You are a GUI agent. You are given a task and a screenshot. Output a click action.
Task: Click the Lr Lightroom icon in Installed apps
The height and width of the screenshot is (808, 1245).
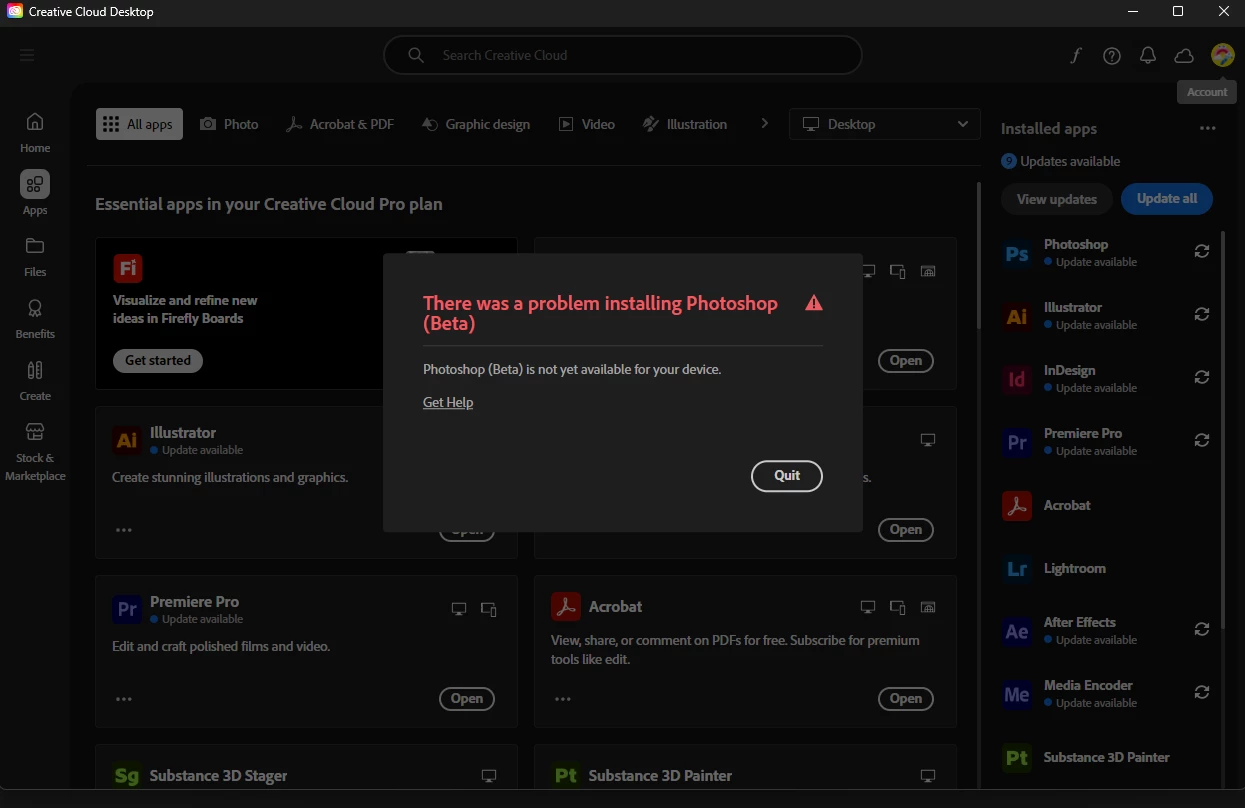(x=1017, y=568)
